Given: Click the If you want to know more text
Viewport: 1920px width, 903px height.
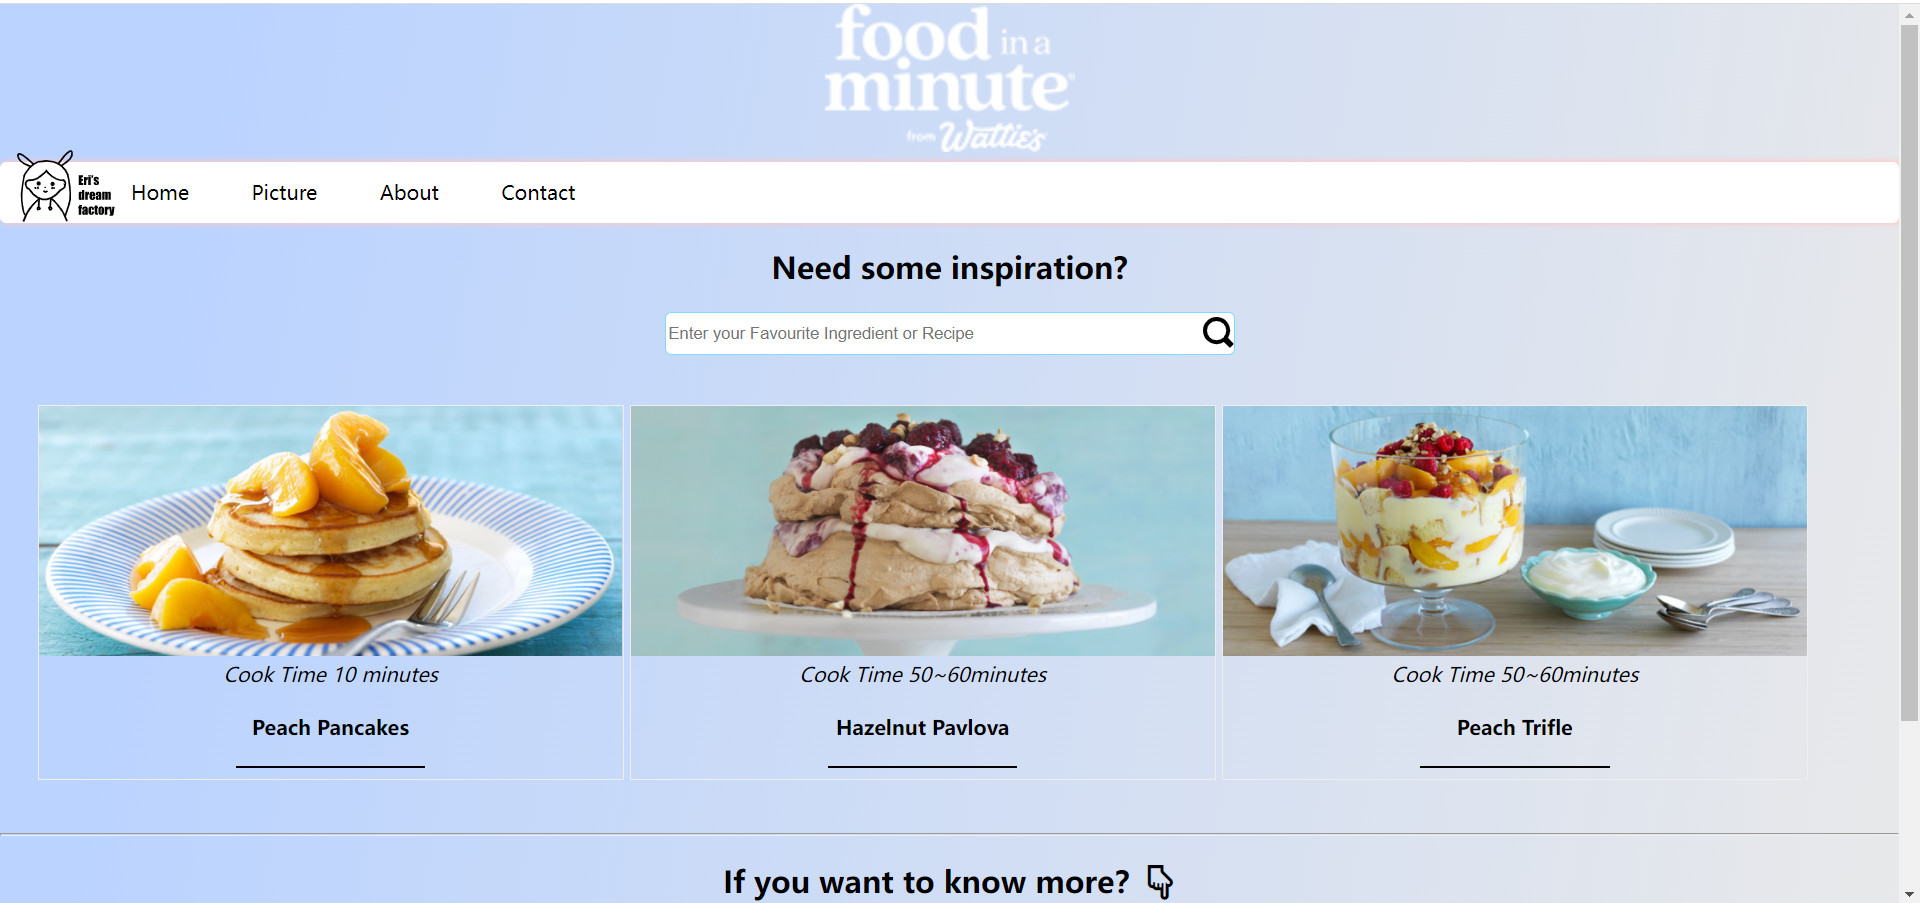Looking at the screenshot, I should point(925,882).
